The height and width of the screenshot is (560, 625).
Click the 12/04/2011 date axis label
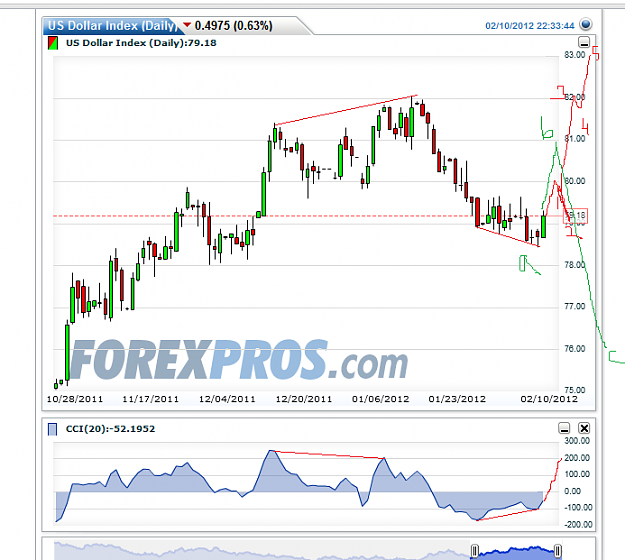227,399
